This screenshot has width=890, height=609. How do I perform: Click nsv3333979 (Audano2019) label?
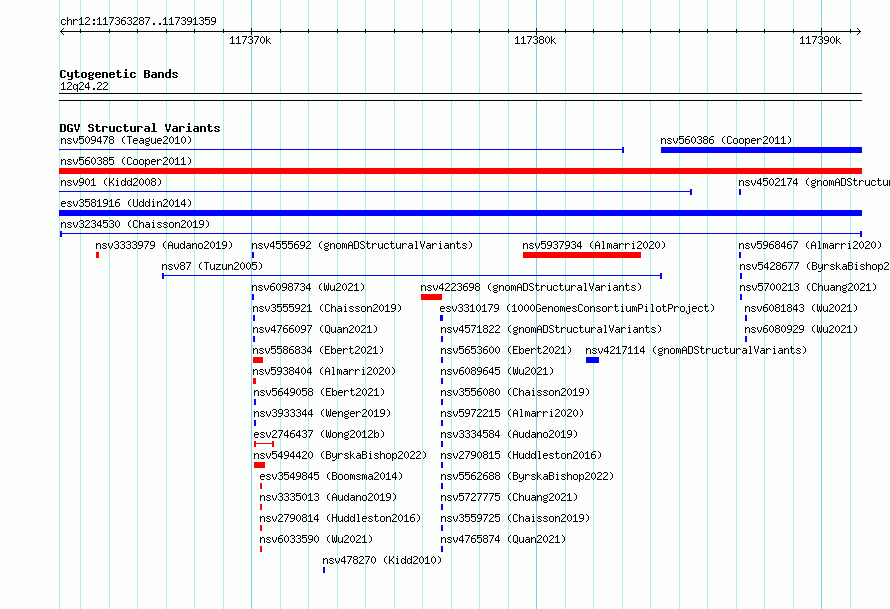(x=164, y=245)
